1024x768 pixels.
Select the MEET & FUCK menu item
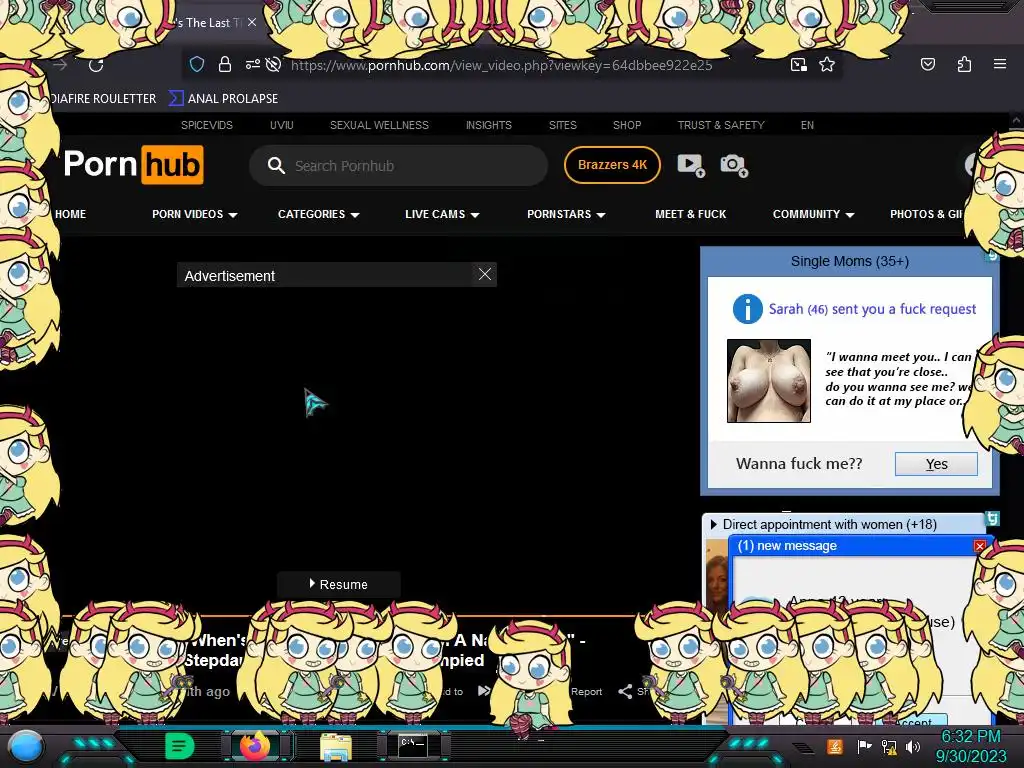[690, 214]
